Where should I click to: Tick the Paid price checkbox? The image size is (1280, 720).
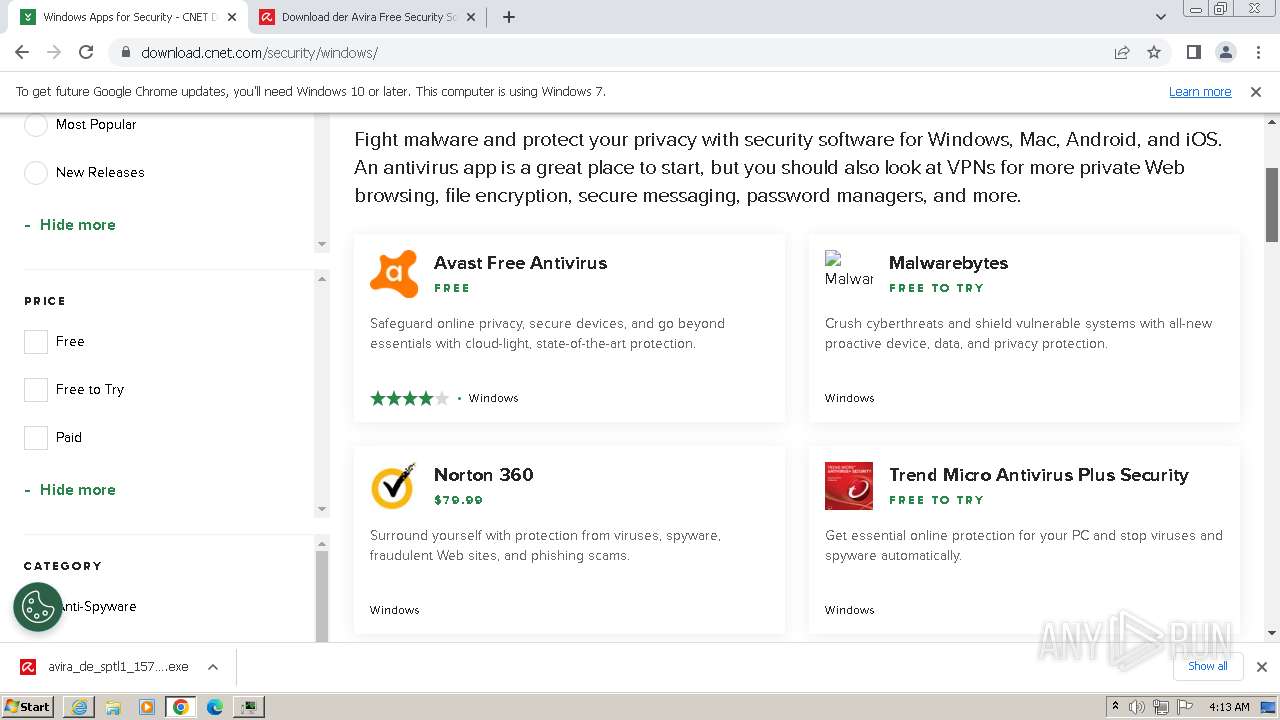pos(36,438)
